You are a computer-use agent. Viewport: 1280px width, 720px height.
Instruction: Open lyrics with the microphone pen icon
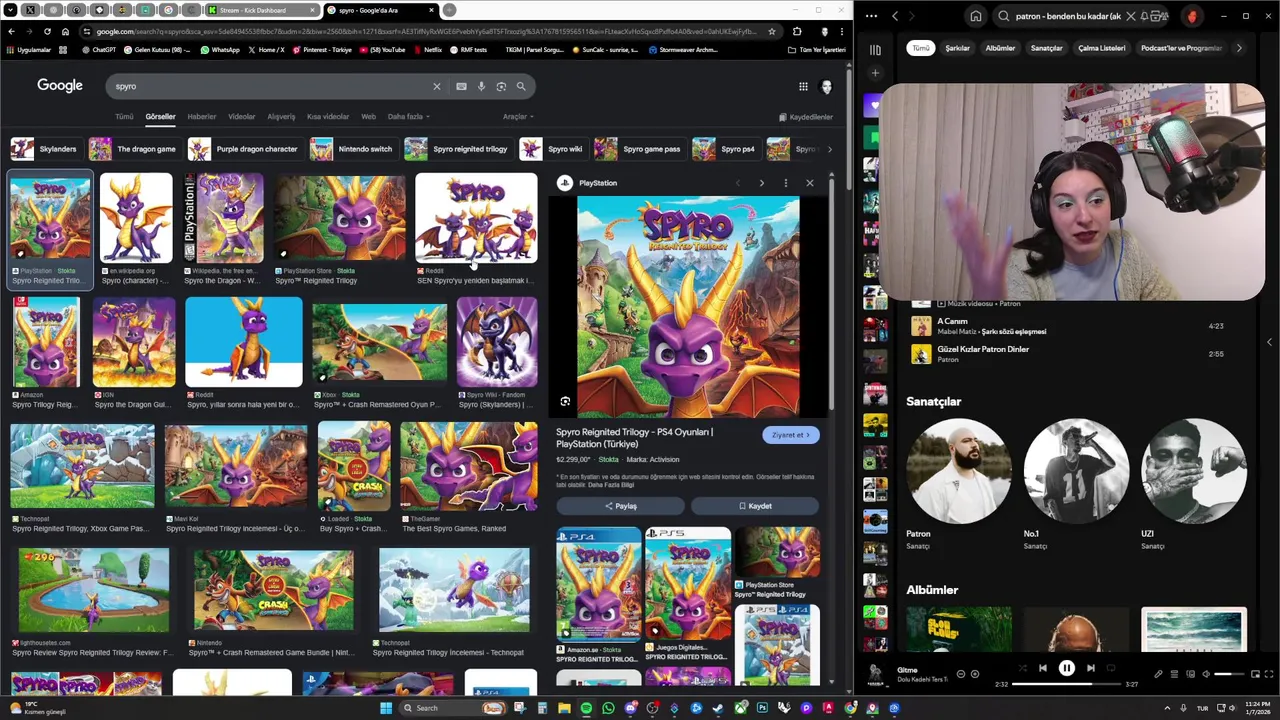tap(1159, 674)
